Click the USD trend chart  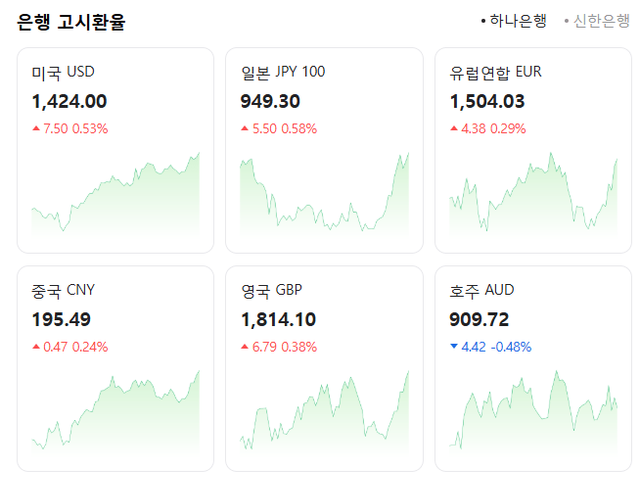pyautogui.click(x=115, y=200)
